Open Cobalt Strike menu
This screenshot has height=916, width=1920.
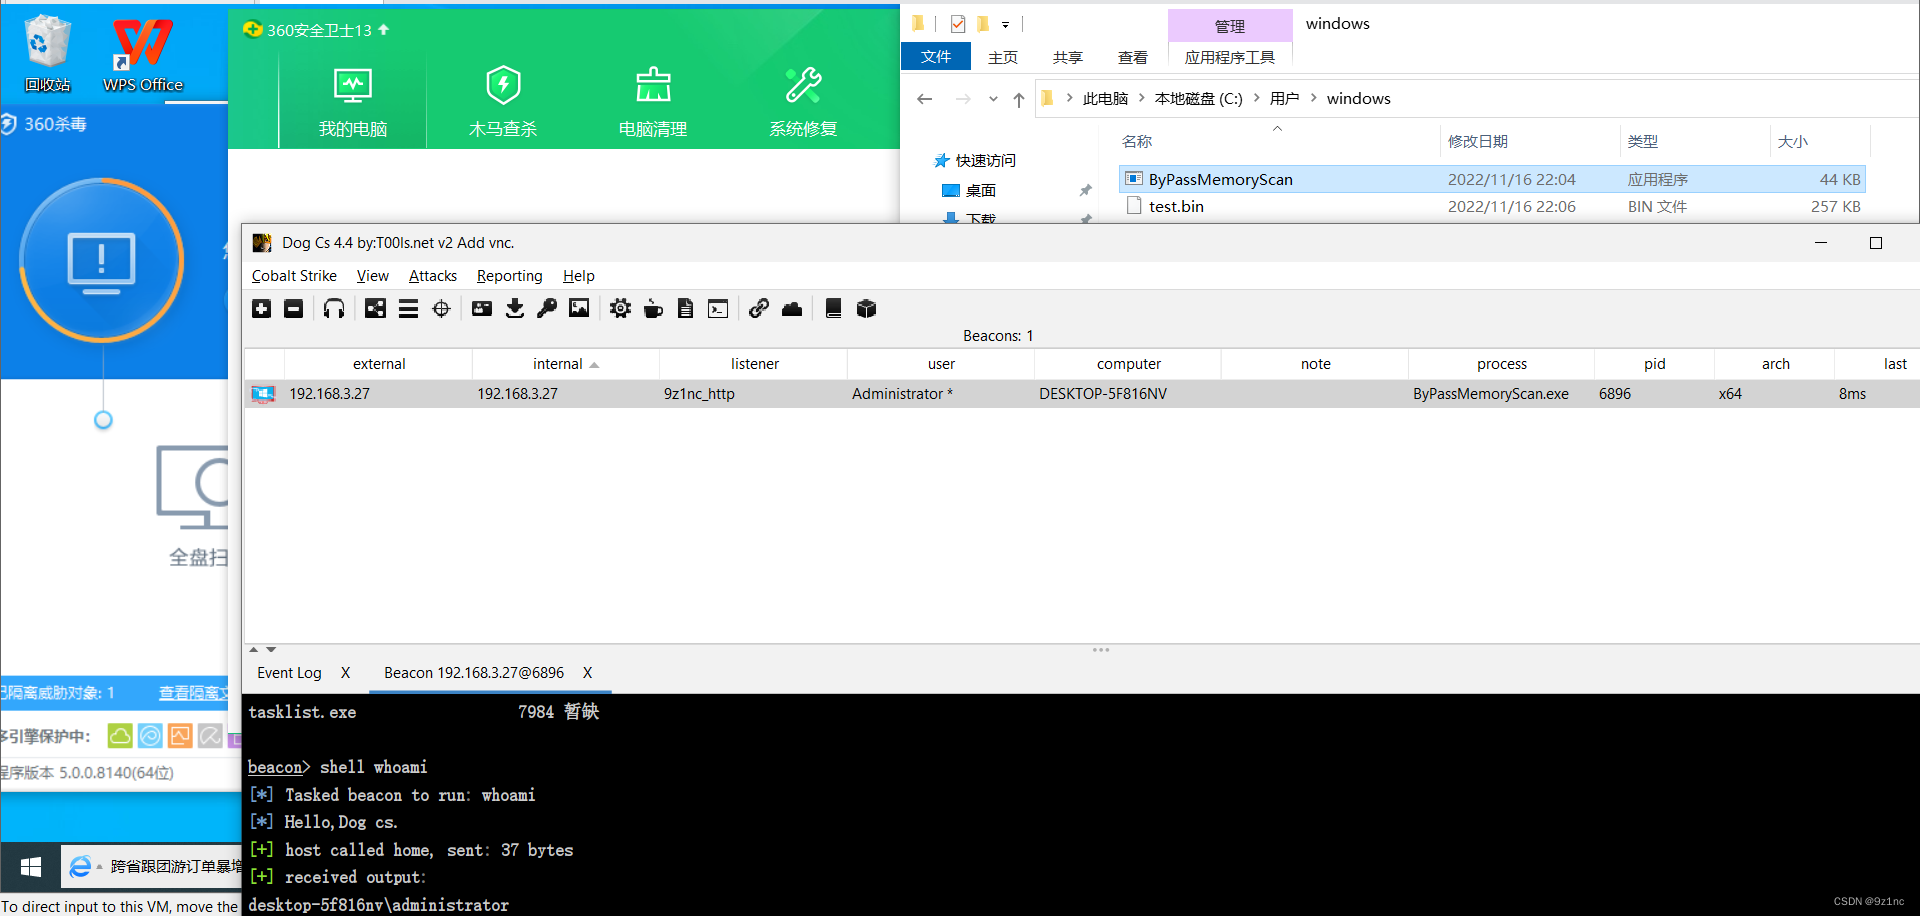point(294,276)
